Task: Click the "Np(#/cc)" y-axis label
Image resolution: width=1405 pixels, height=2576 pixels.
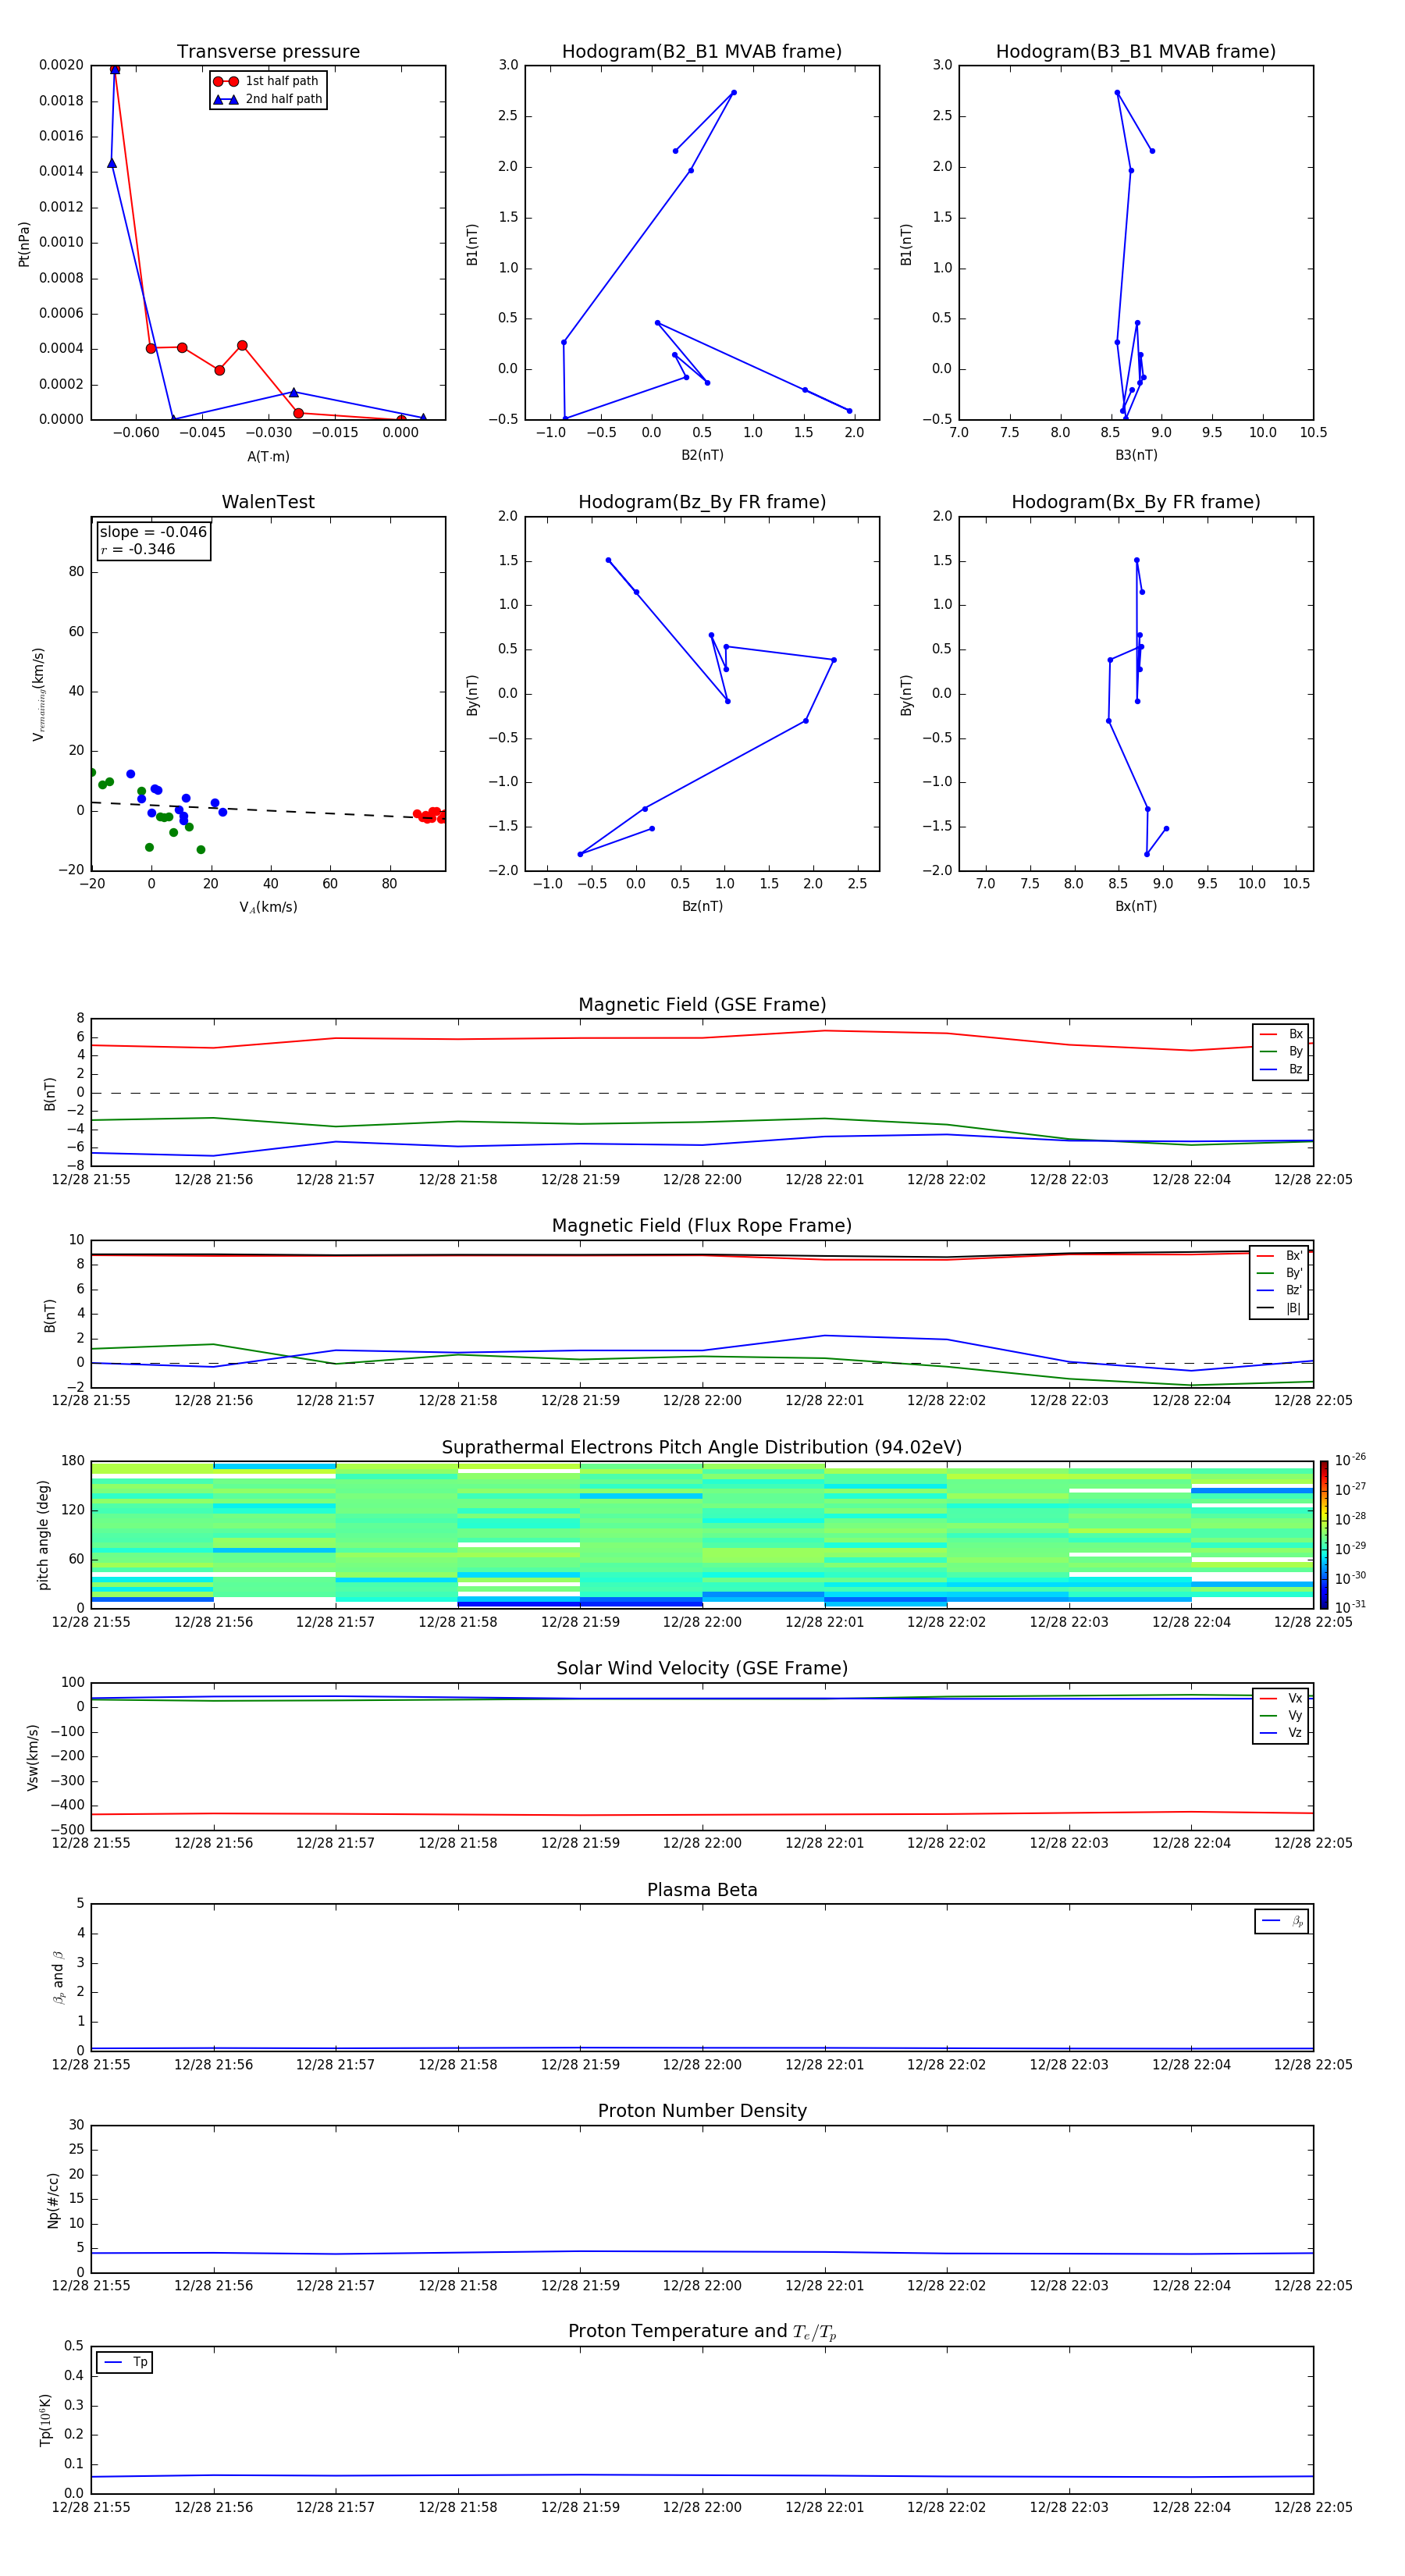Action: point(53,2200)
